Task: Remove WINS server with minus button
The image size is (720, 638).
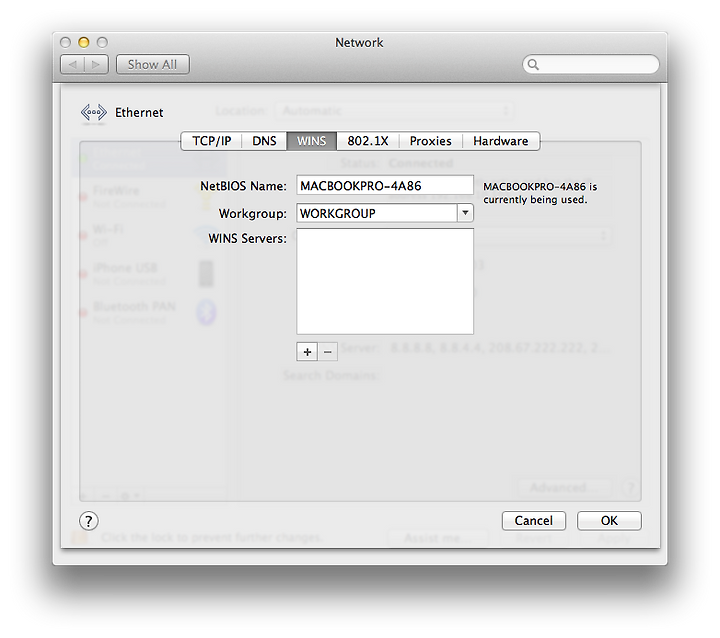Action: (x=328, y=352)
